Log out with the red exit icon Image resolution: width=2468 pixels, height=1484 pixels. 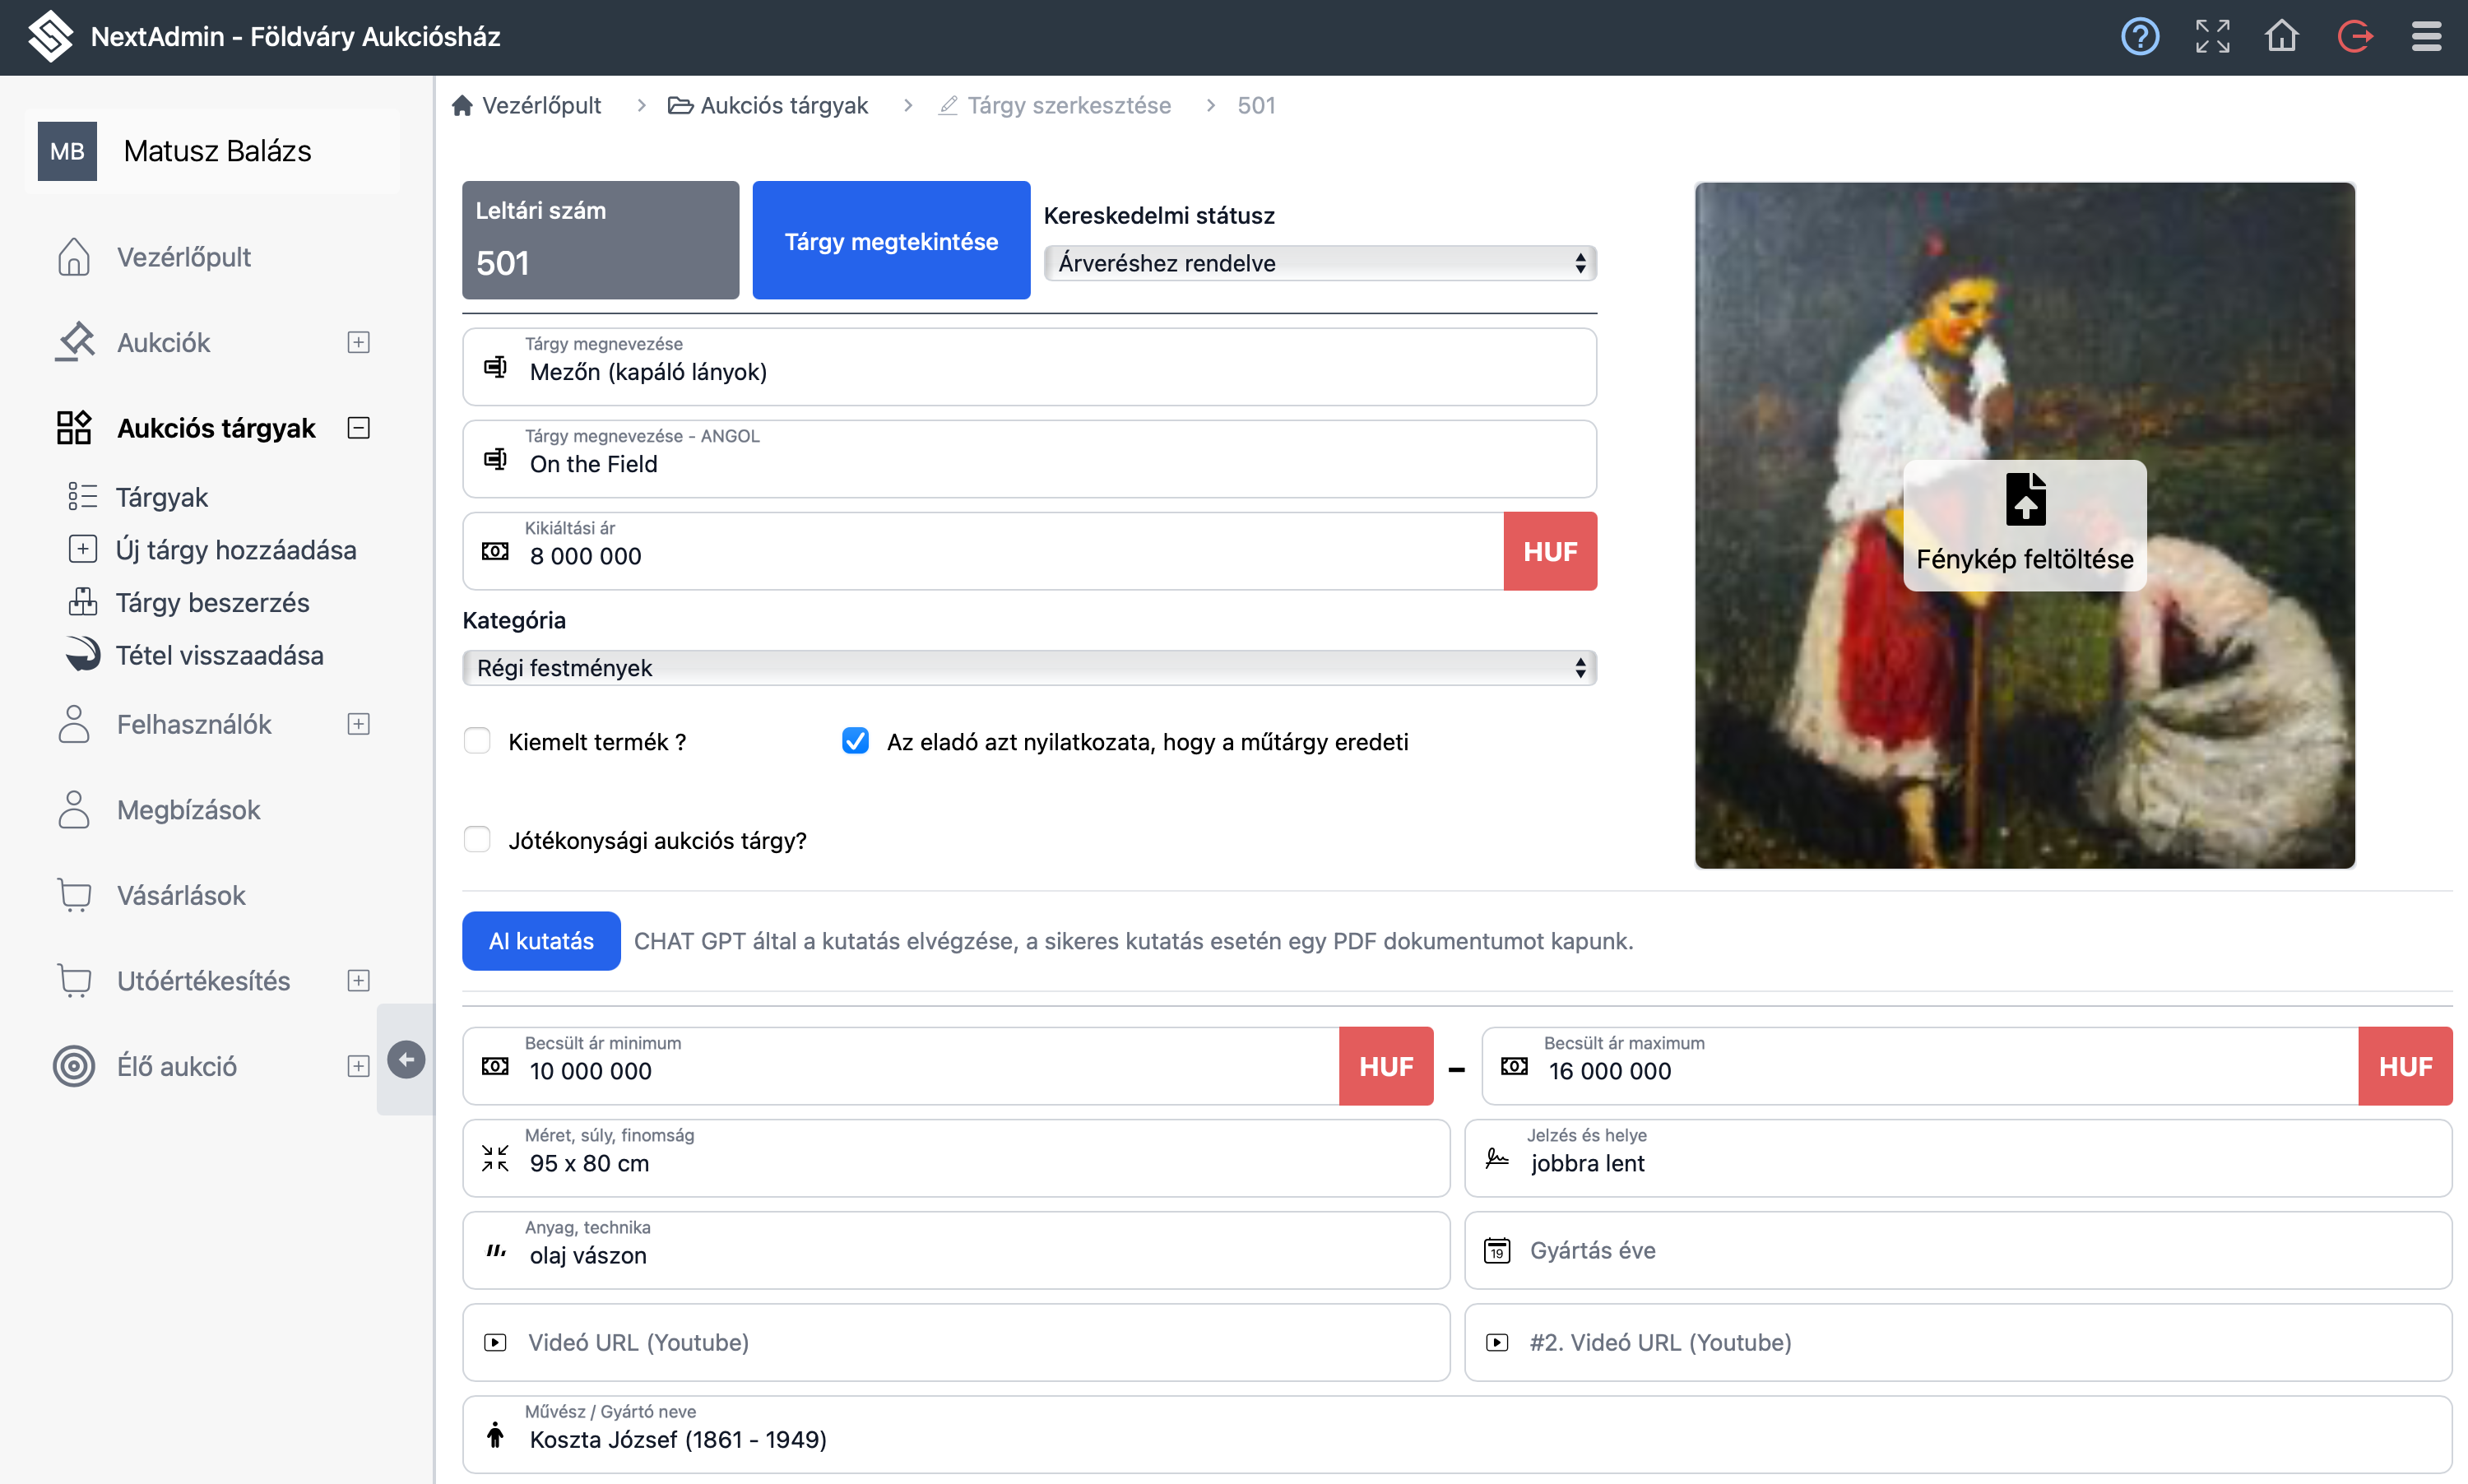2355,37
